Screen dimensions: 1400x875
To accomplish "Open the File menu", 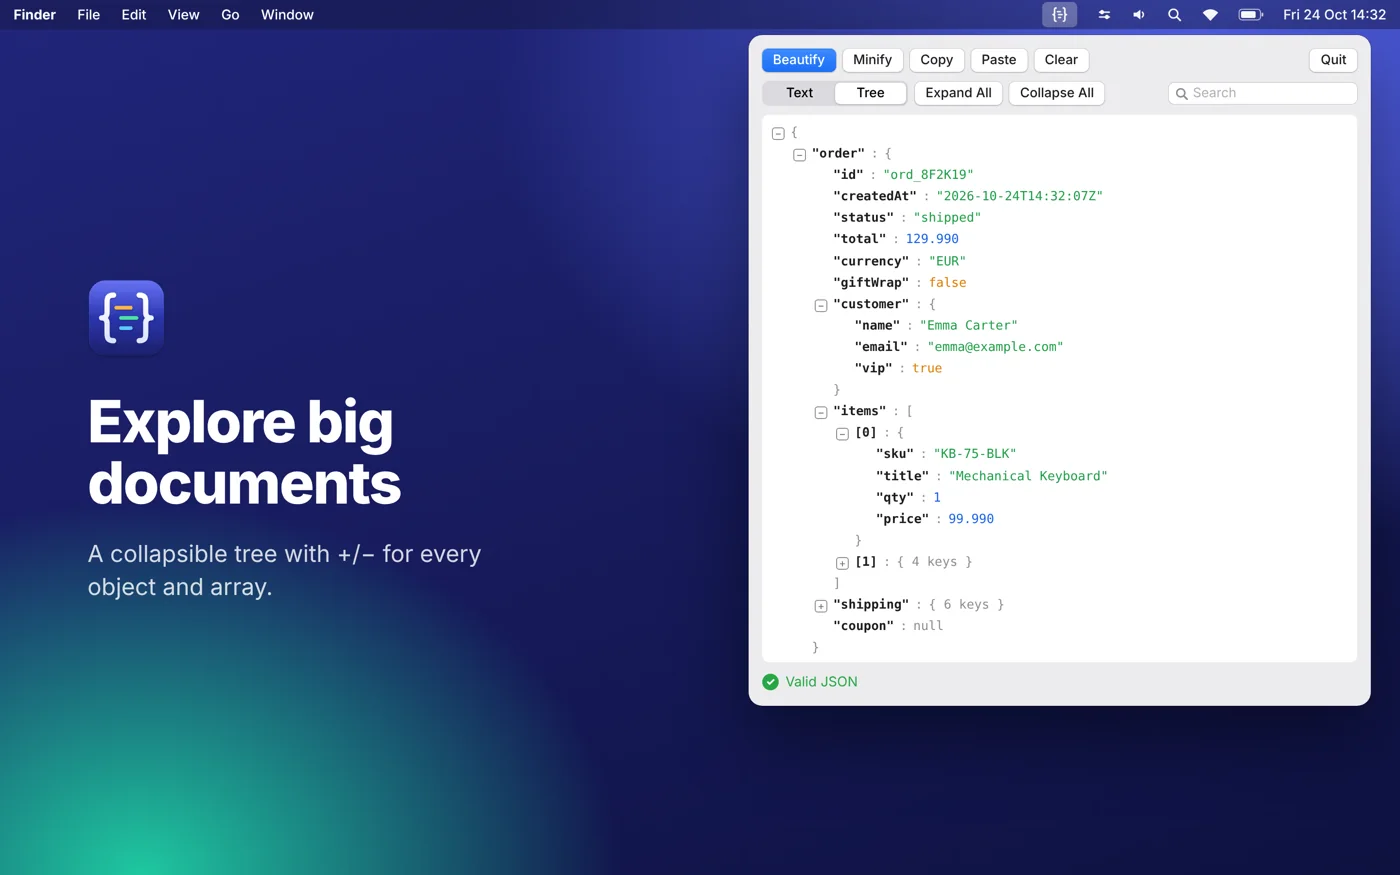I will point(89,15).
